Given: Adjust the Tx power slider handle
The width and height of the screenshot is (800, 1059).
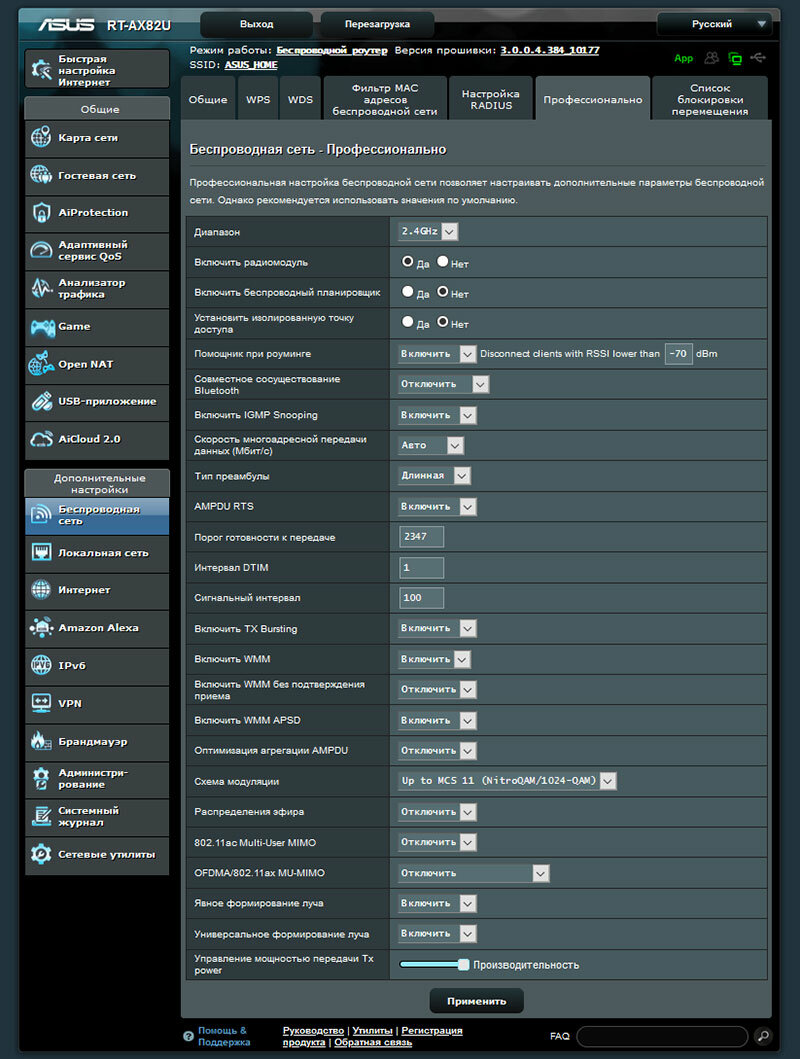Looking at the screenshot, I should tap(464, 964).
